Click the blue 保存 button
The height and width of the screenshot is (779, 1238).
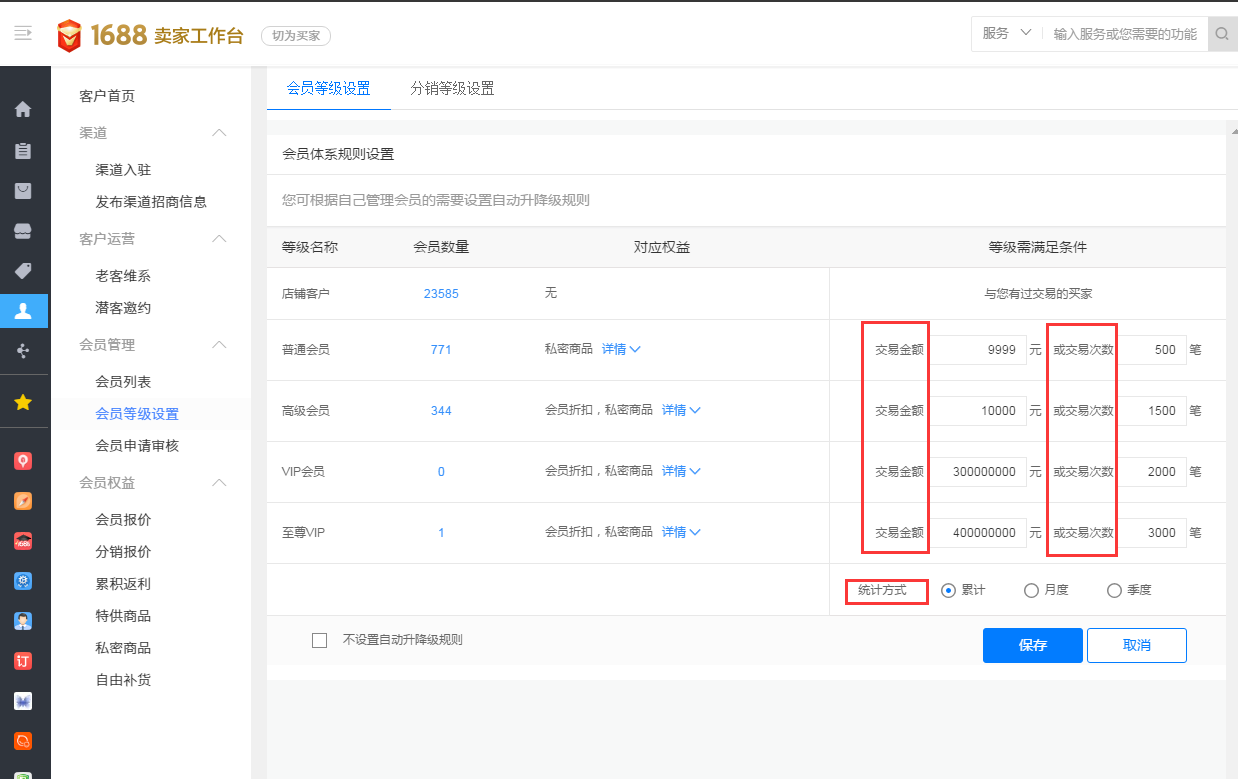tap(1032, 646)
